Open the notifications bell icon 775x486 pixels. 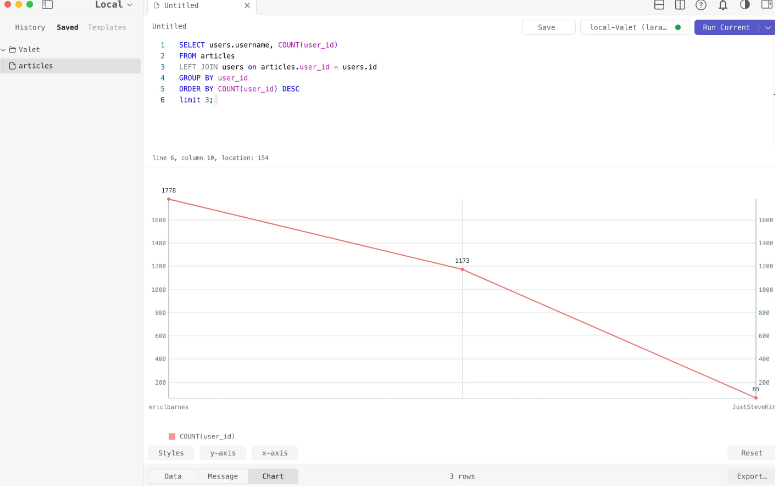pos(723,5)
